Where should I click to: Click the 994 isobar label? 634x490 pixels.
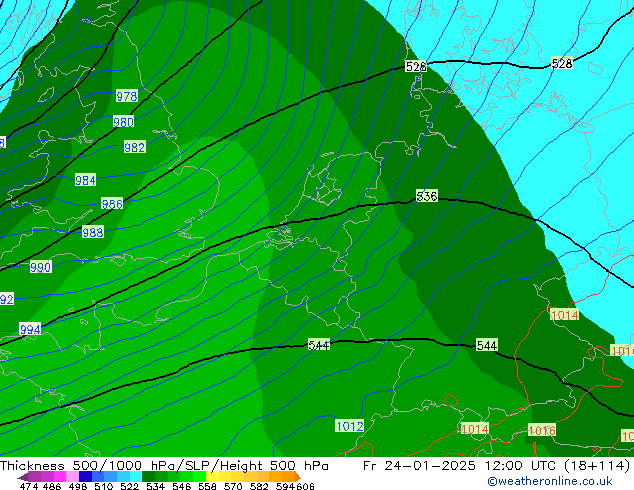click(x=30, y=329)
